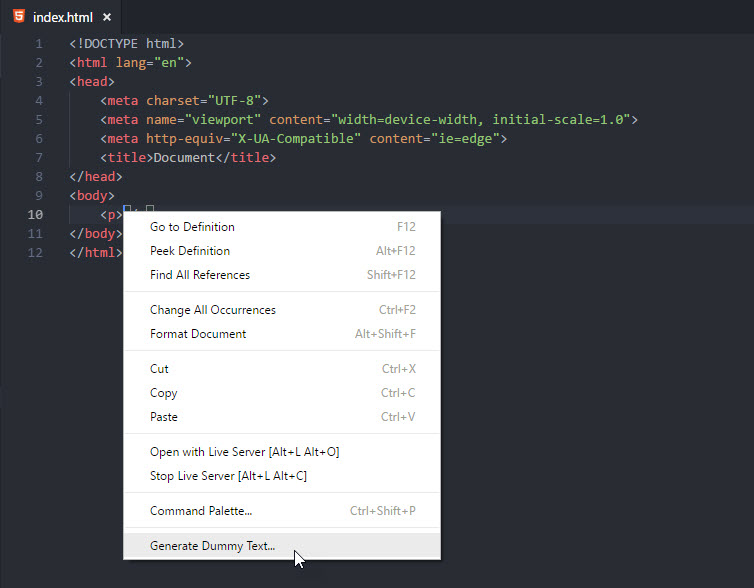Choose Generate Dummy Text...

tap(282, 546)
